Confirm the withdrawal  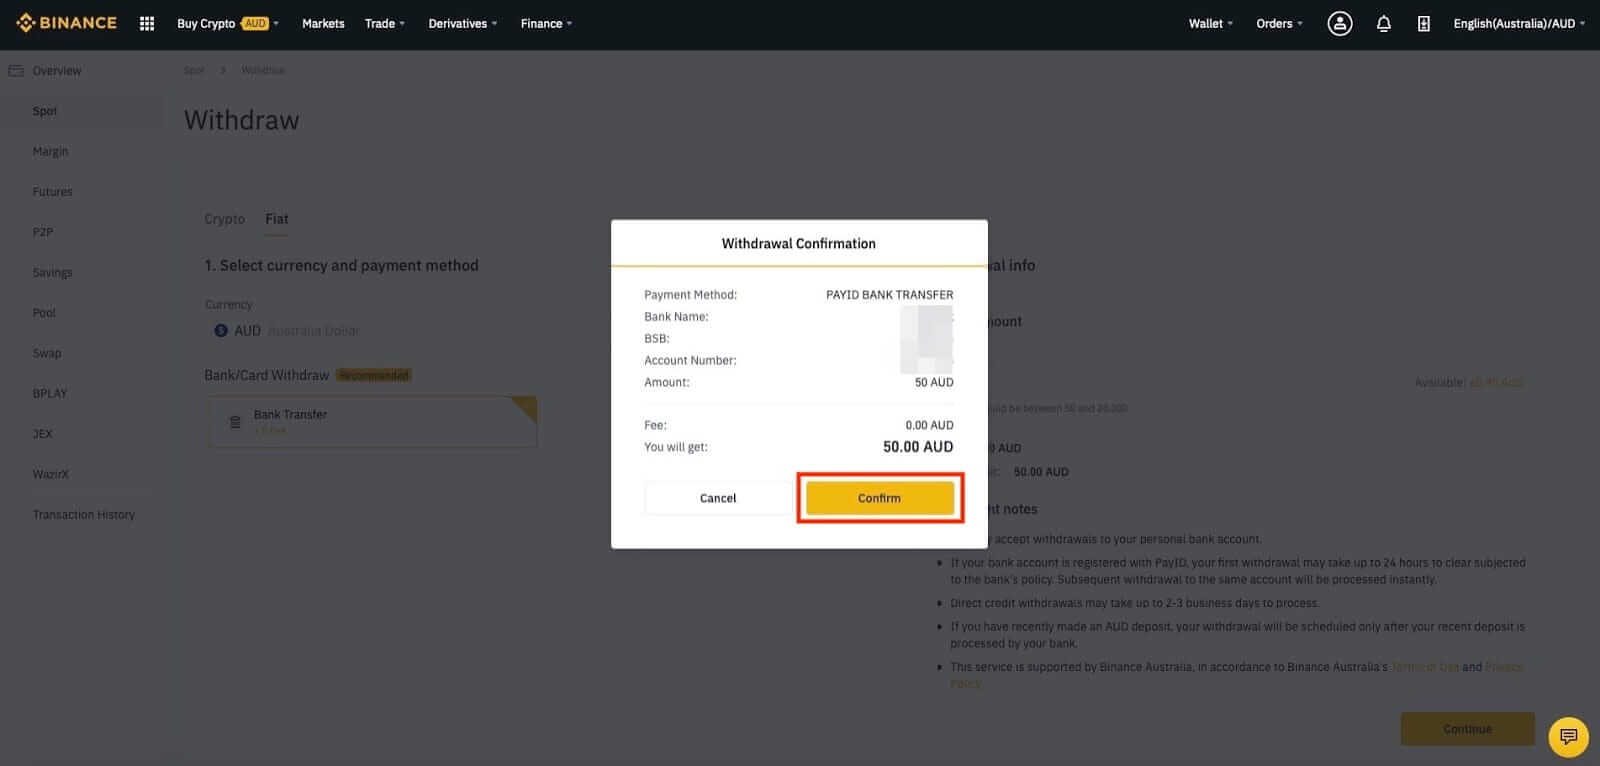pyautogui.click(x=879, y=498)
